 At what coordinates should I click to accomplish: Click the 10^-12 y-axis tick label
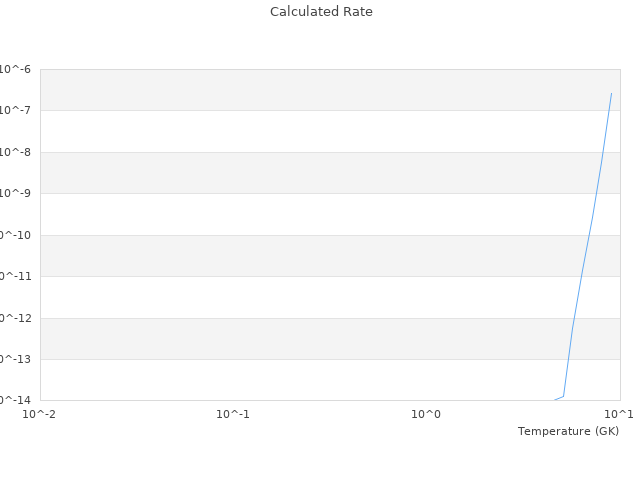coord(14,318)
